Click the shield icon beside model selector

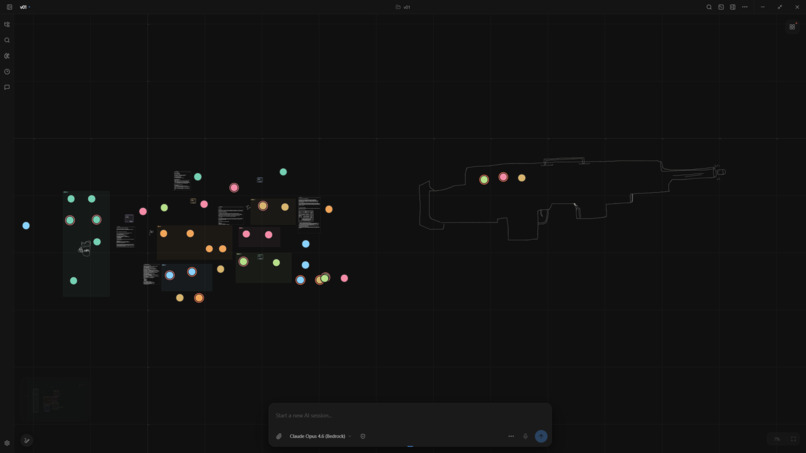pos(363,436)
